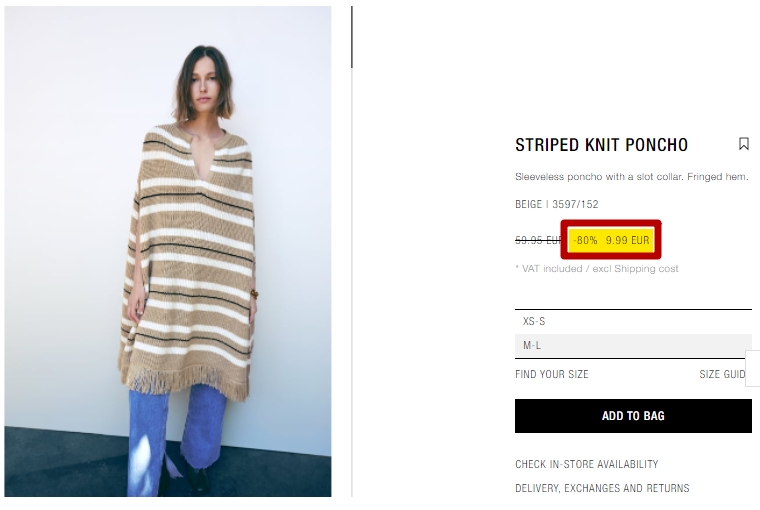Viewport: 760px width, 510px height.
Task: Click the 3597/152 reference number
Action: tap(575, 204)
